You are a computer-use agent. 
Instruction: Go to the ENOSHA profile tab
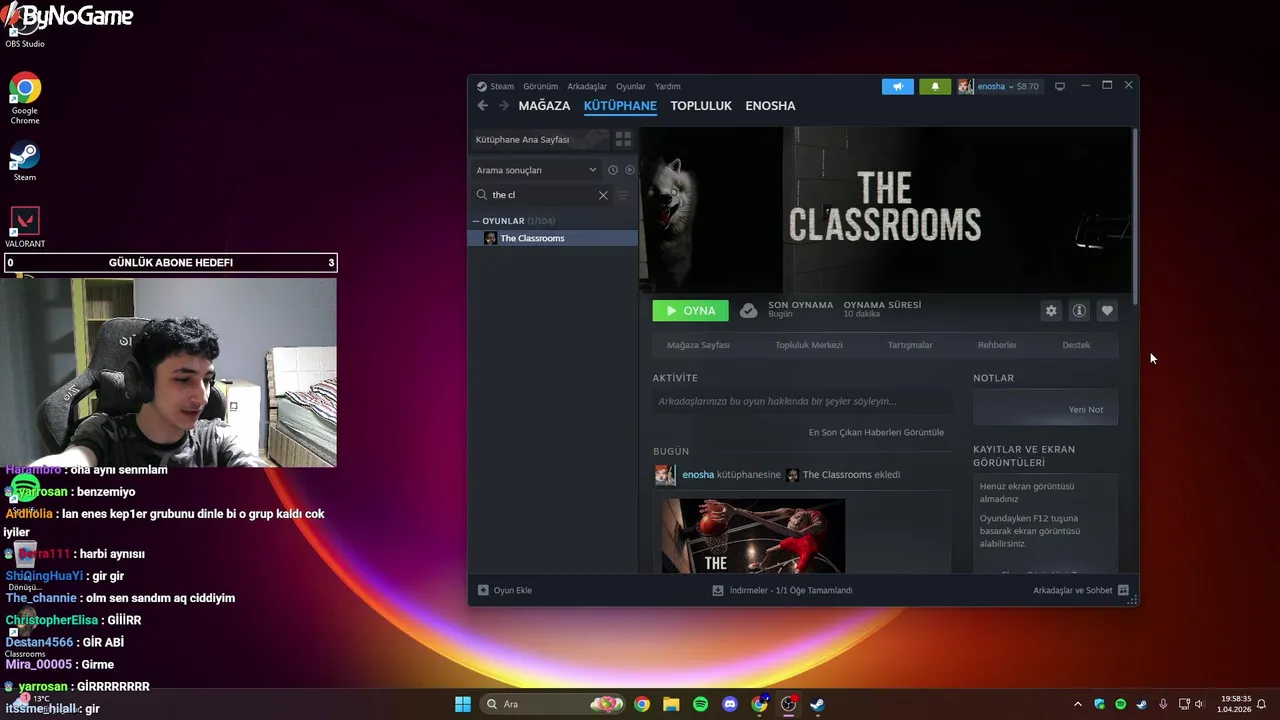coord(770,106)
